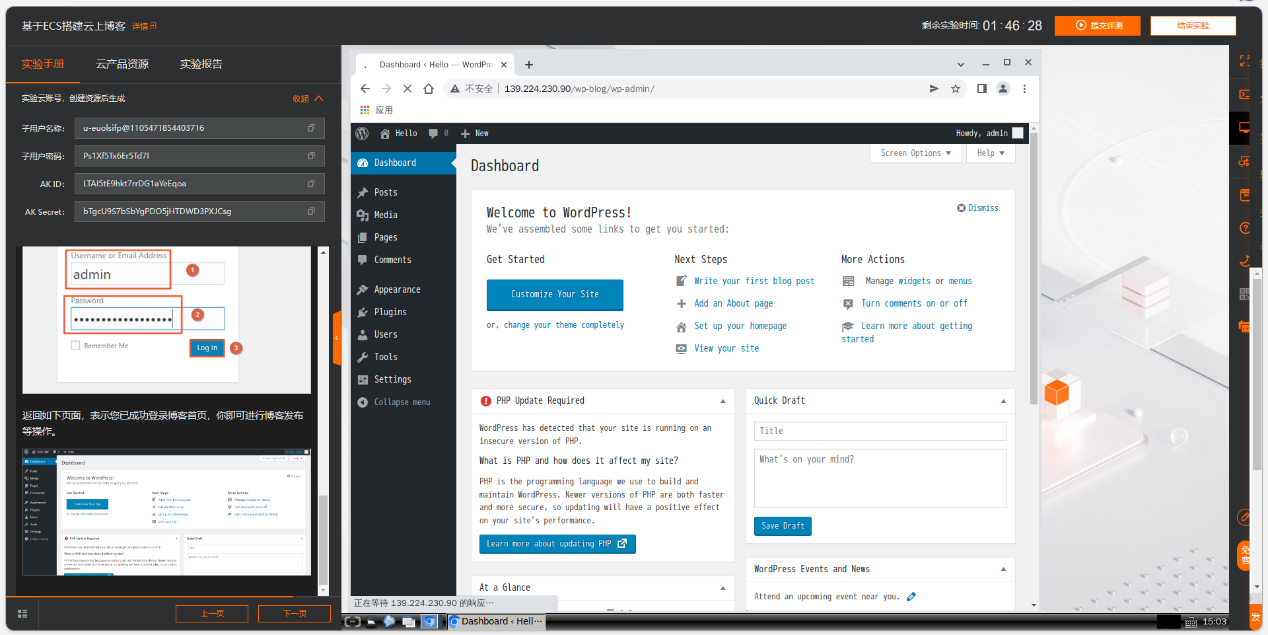Image resolution: width=1268 pixels, height=635 pixels.
Task: Open a new Chrome tab with plus icon
Action: click(x=529, y=64)
